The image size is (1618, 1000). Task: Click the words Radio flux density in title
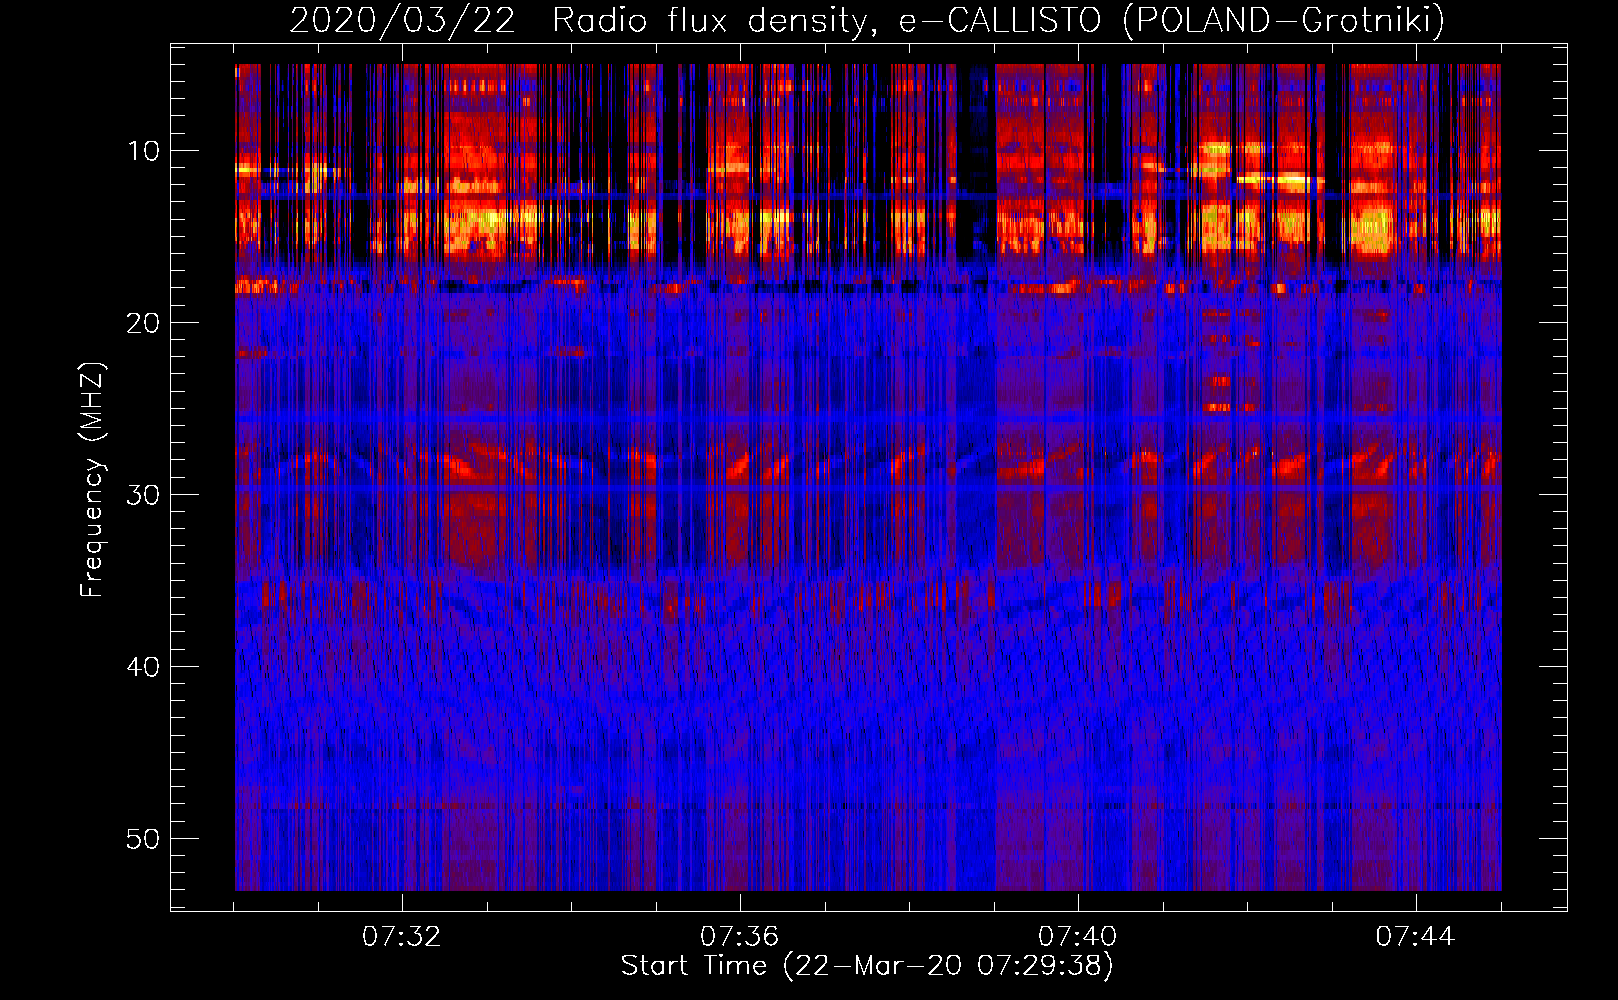coord(709,20)
